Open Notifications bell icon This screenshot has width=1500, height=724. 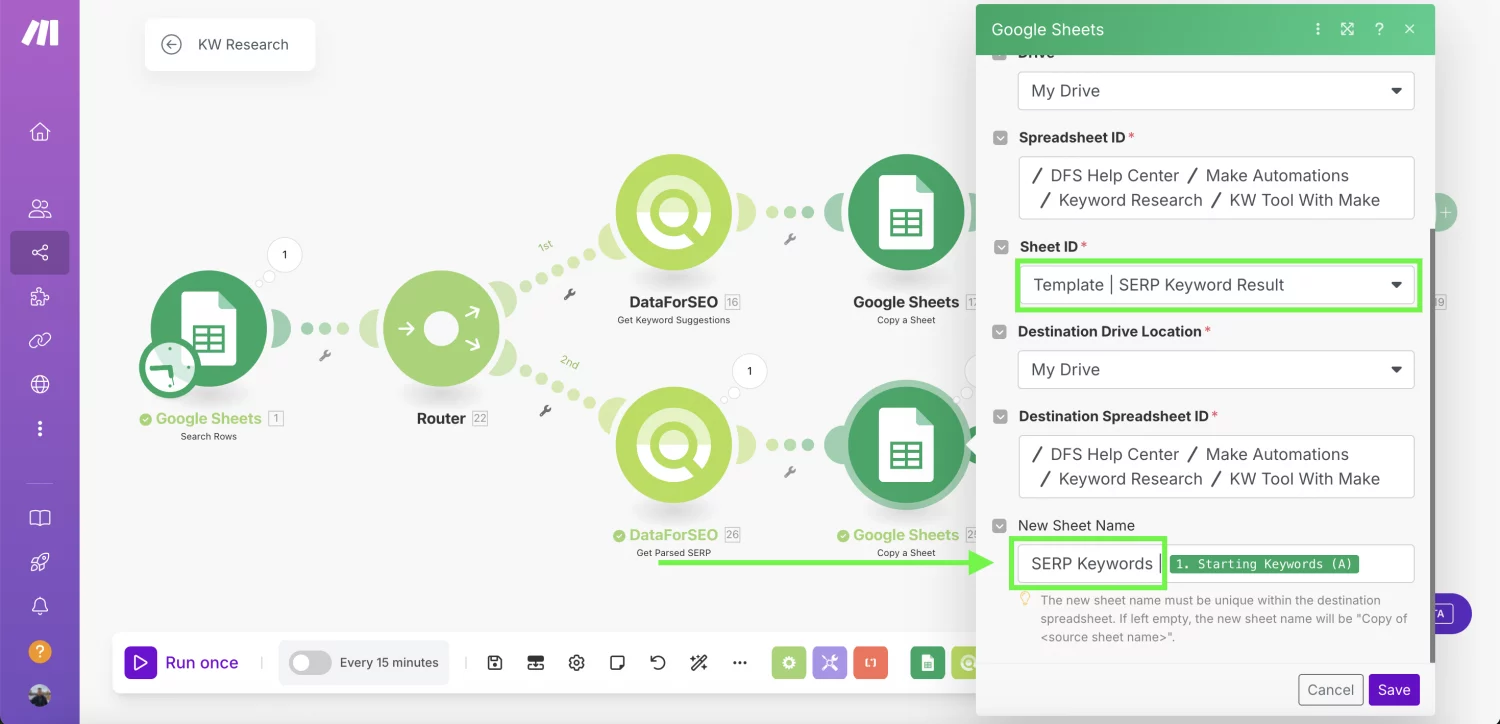40,606
